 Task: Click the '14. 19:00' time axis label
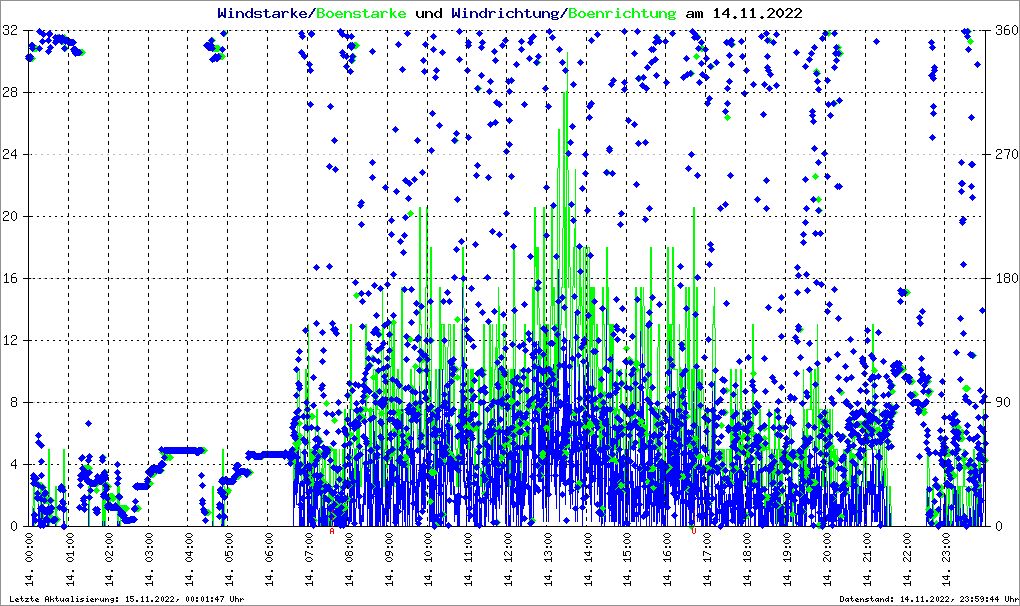[787, 559]
